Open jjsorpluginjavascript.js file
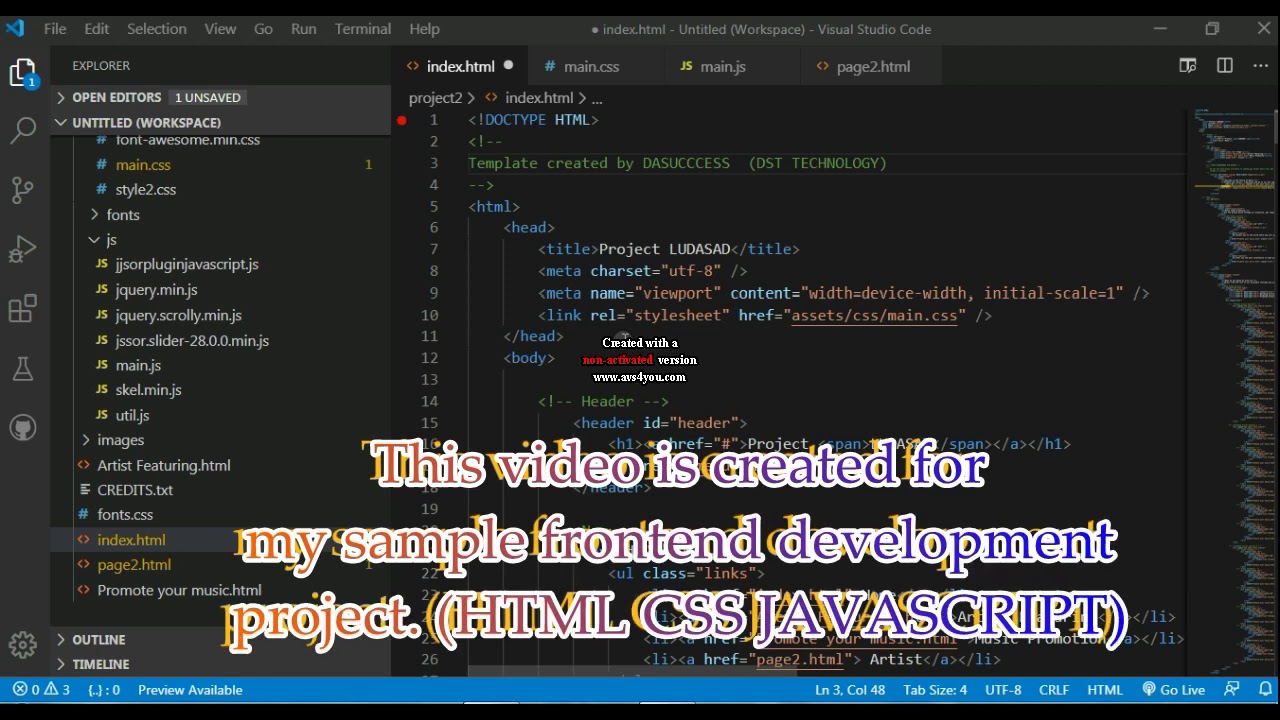The width and height of the screenshot is (1280, 720). pos(187,265)
